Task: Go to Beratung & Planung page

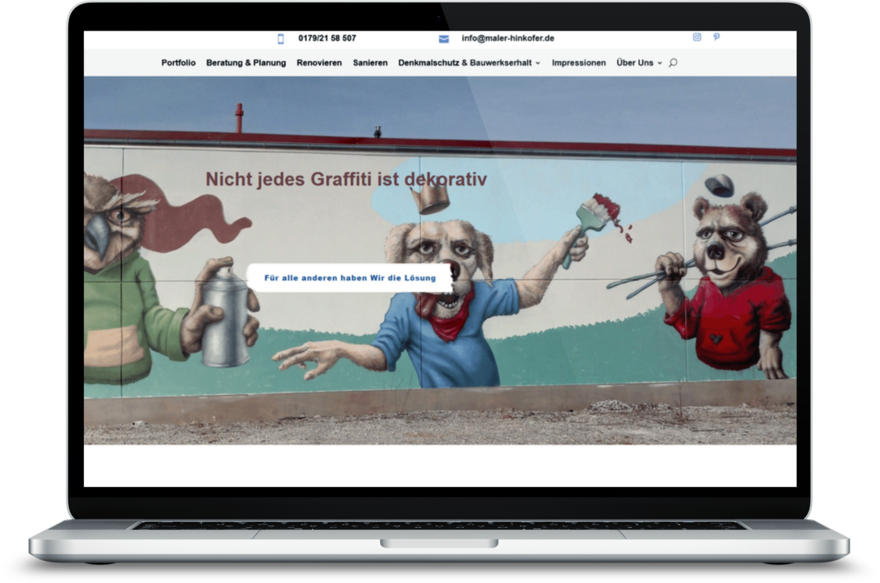Action: click(246, 63)
